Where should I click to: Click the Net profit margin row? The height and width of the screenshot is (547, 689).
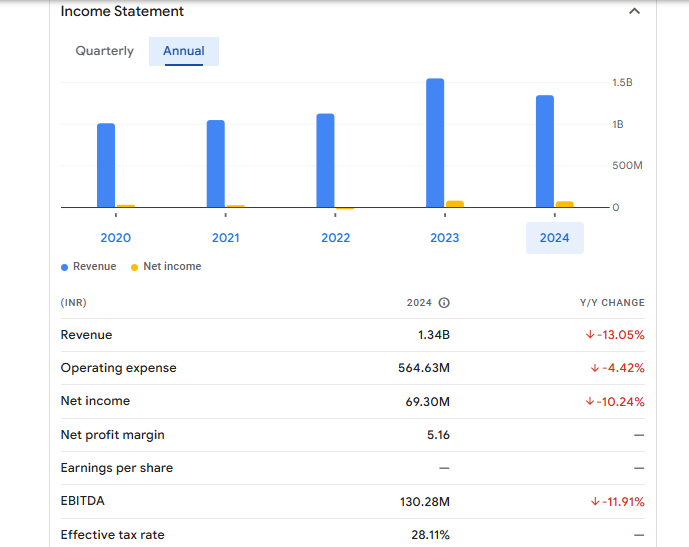click(x=112, y=435)
